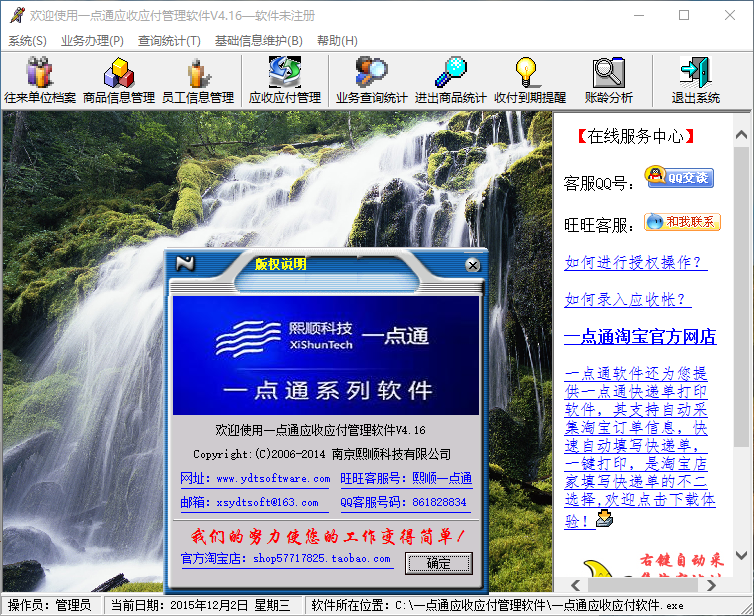This screenshot has width=754, height=616.
Task: Click the QQ交谈 customer service button
Action: tap(679, 178)
